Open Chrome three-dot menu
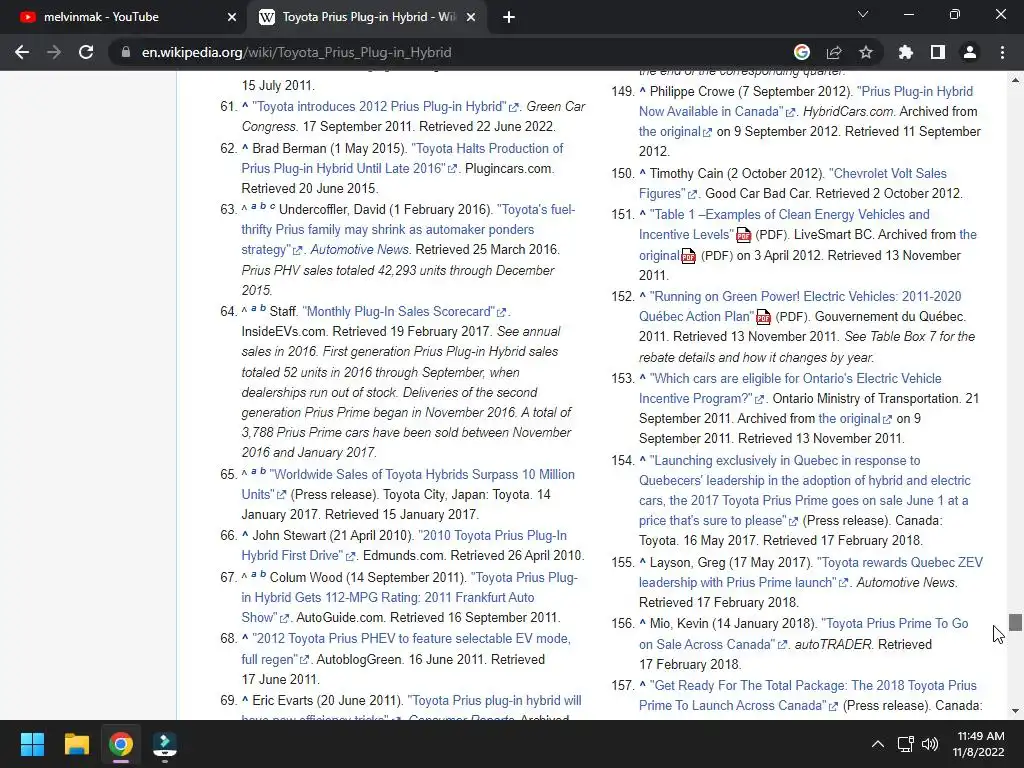This screenshot has width=1024, height=768. 1002,52
